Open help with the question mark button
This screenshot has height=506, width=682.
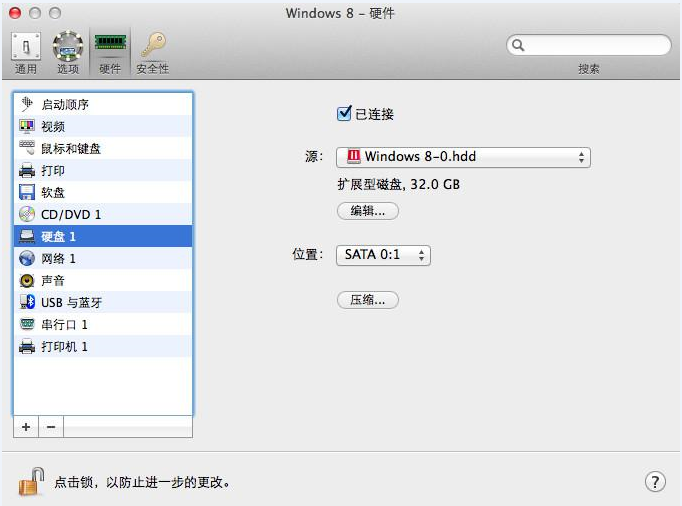point(655,482)
